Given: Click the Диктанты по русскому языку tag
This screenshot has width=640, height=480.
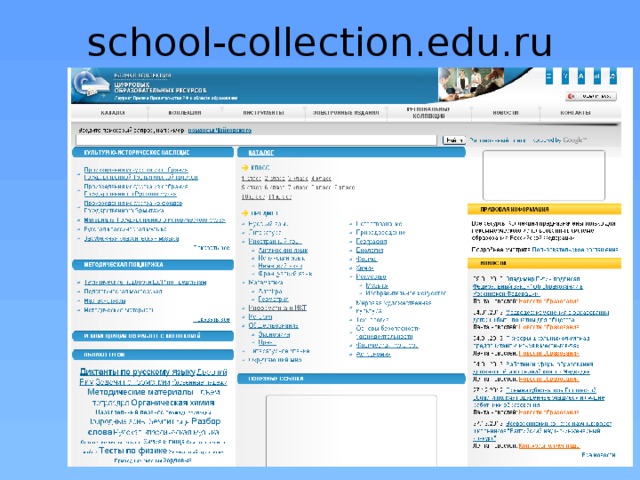Looking at the screenshot, I should click(138, 372).
